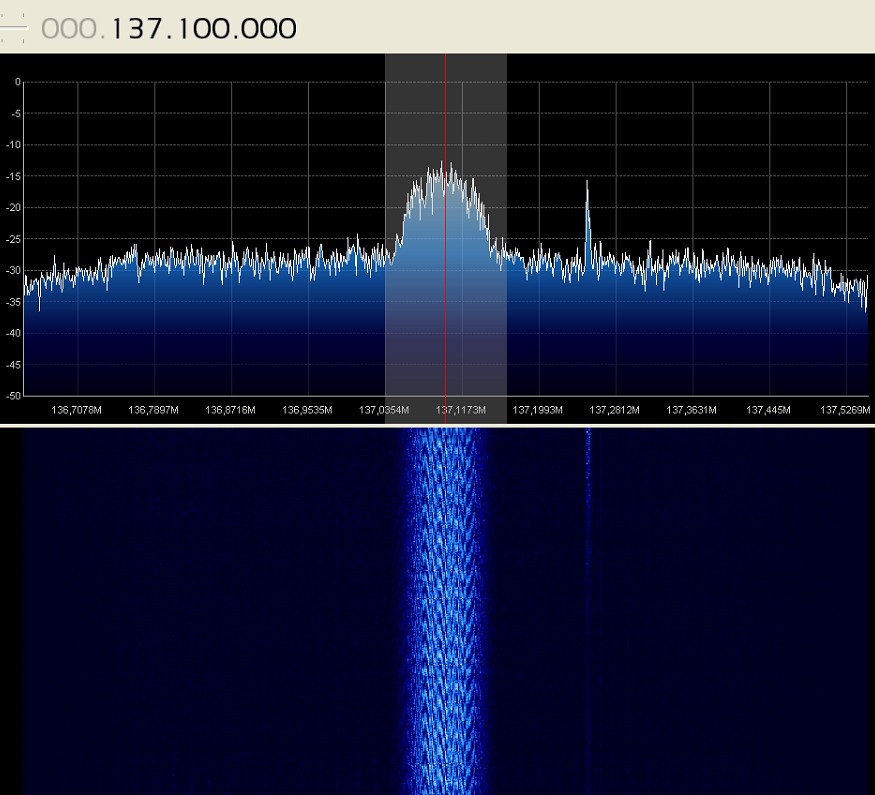The image size is (875, 795).
Task: Click the 137 MHz digits in frequency display
Action: point(137,29)
